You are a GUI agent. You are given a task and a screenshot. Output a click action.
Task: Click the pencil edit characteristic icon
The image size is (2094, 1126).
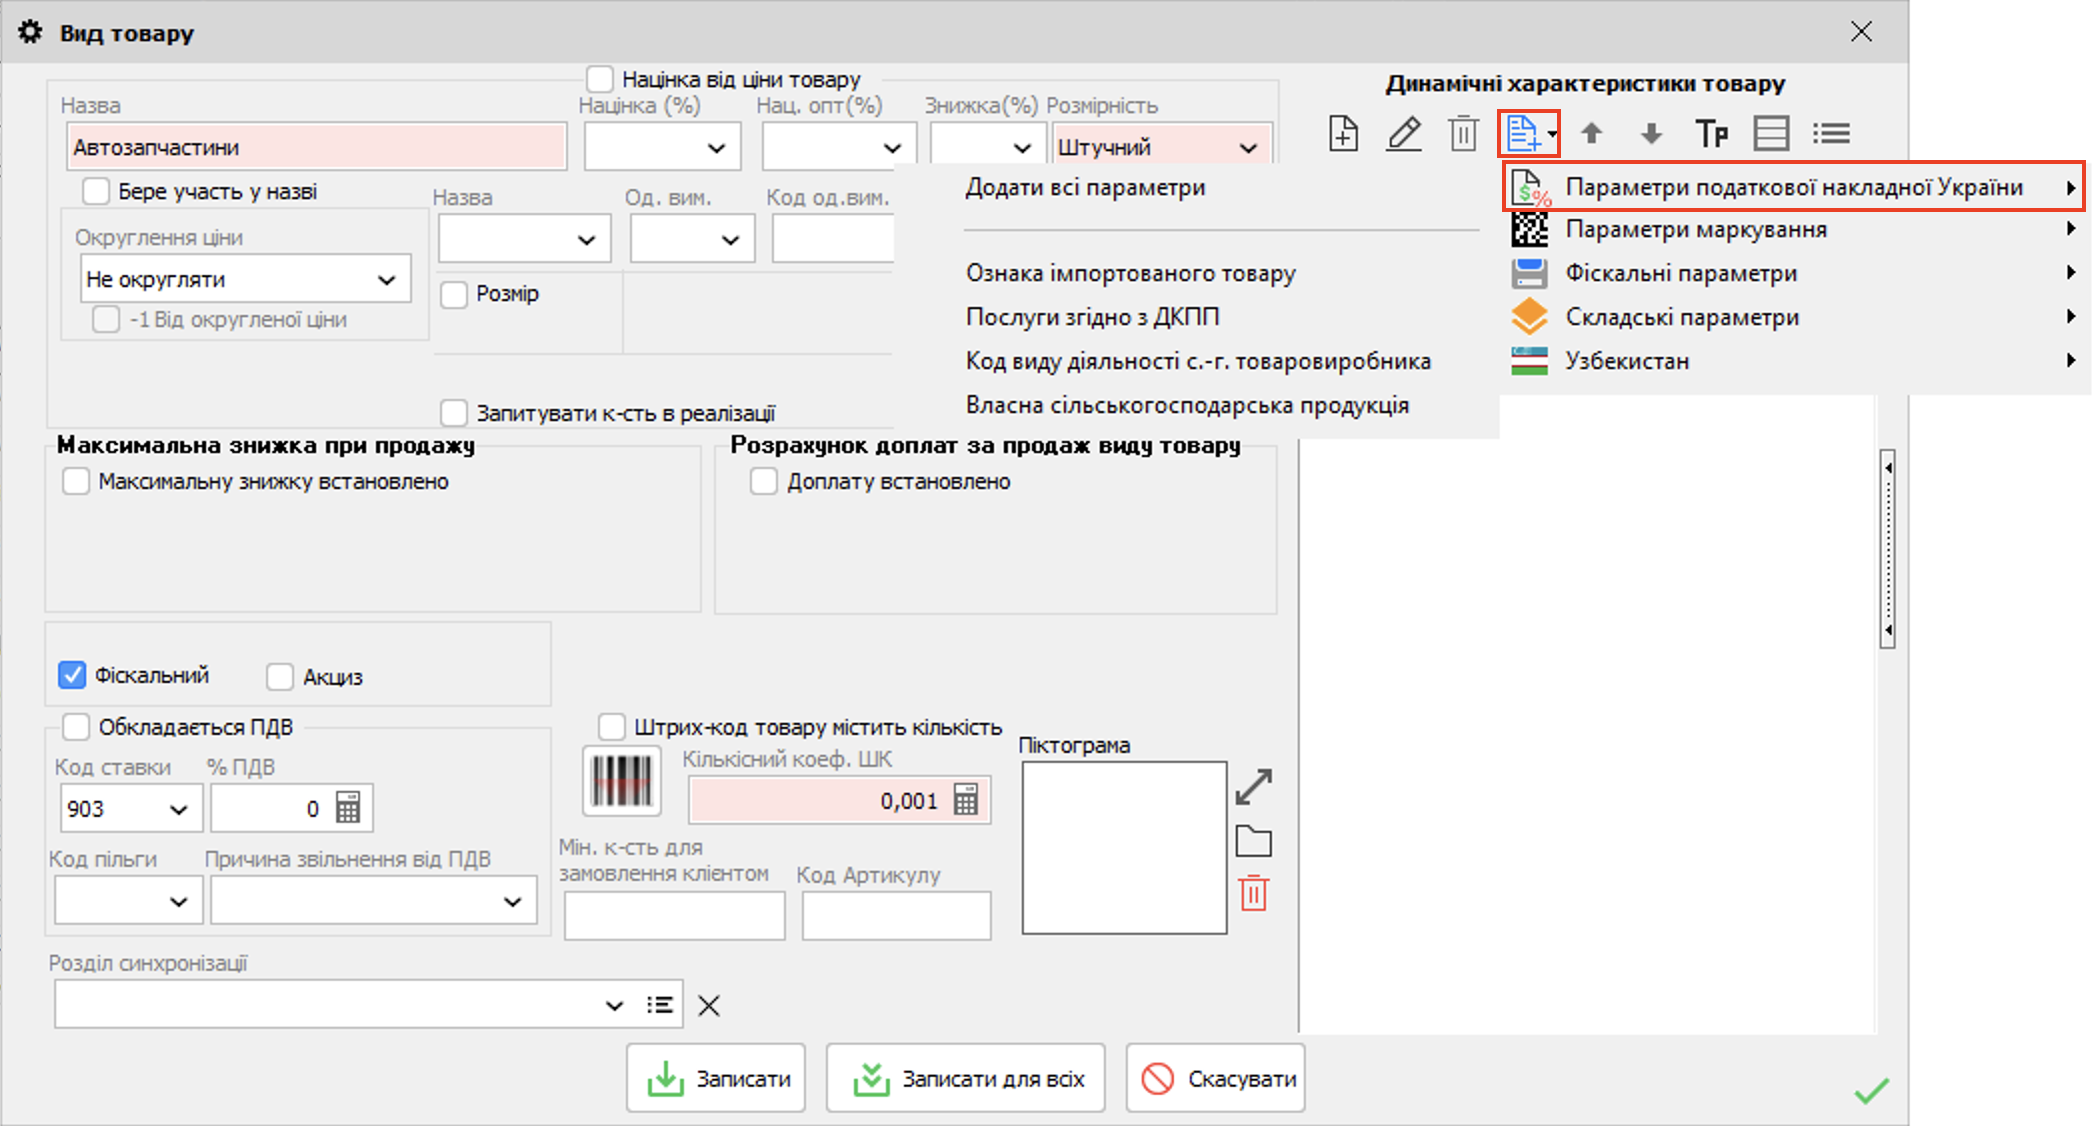1404,133
